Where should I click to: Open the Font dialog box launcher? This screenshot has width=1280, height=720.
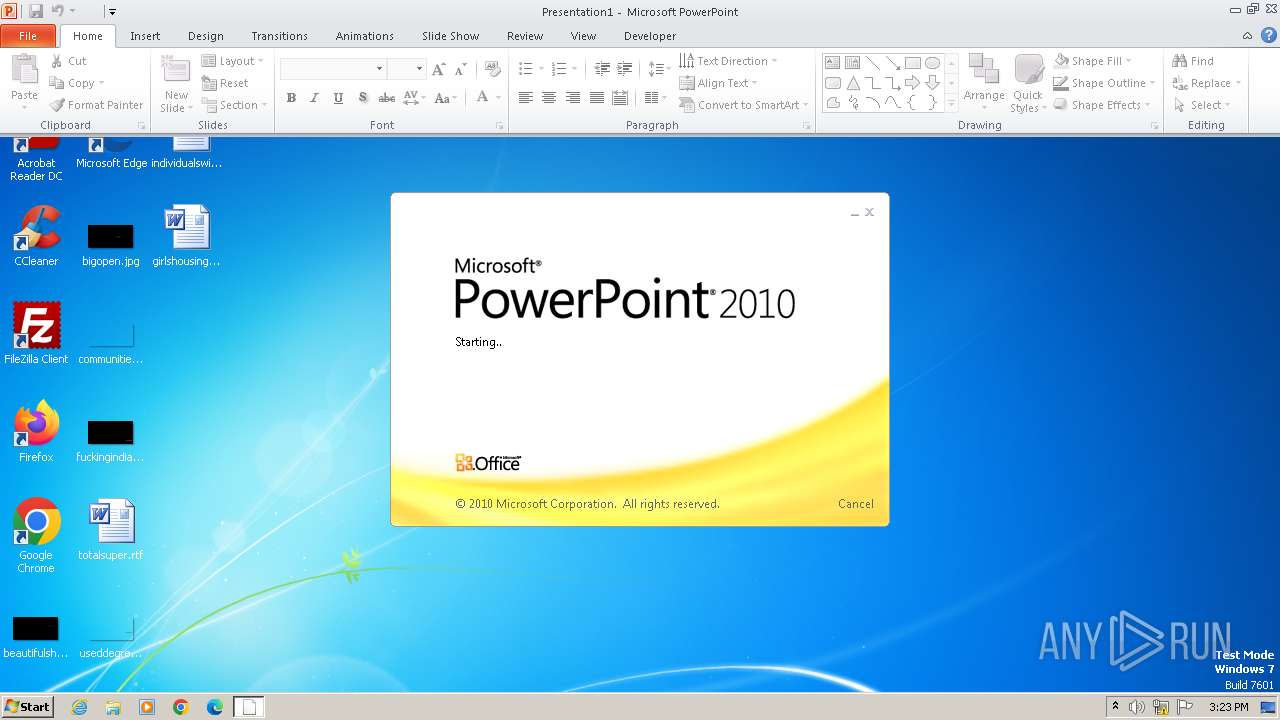click(x=499, y=126)
